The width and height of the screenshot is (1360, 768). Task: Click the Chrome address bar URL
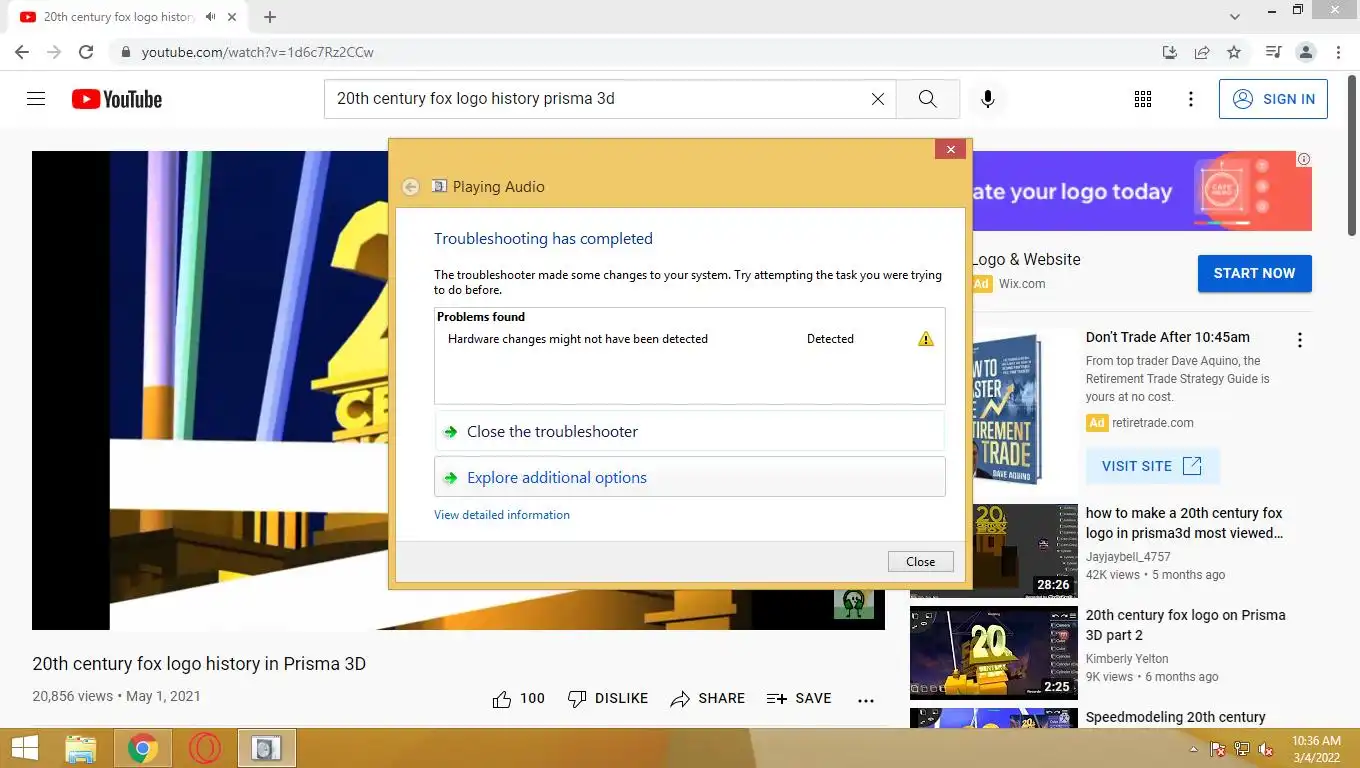point(257,52)
